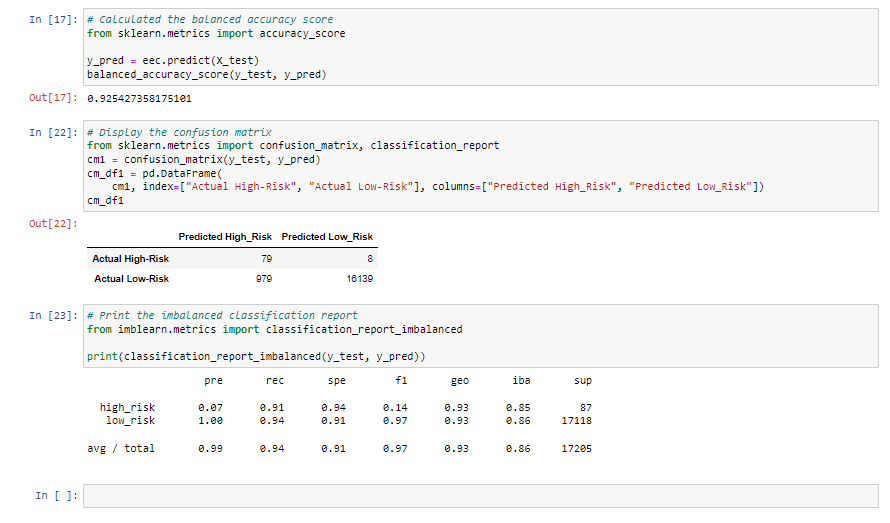This screenshot has width=890, height=523.
Task: Click the cell value 16139
Action: click(360, 279)
